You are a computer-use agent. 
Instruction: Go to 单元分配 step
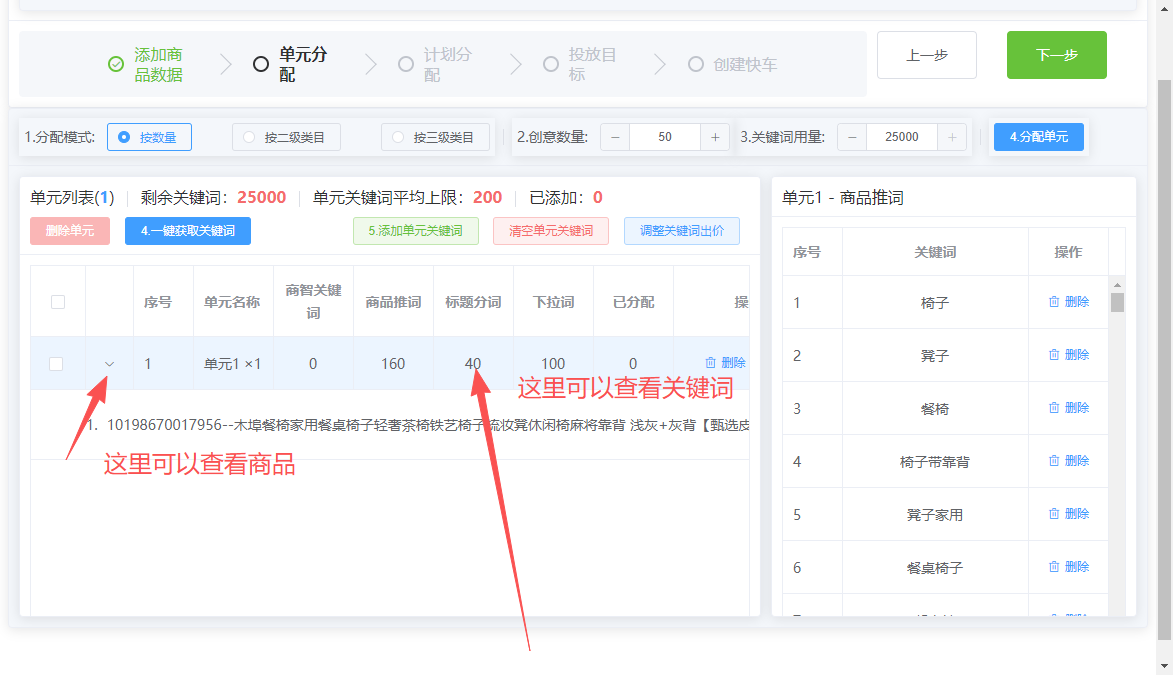click(290, 64)
